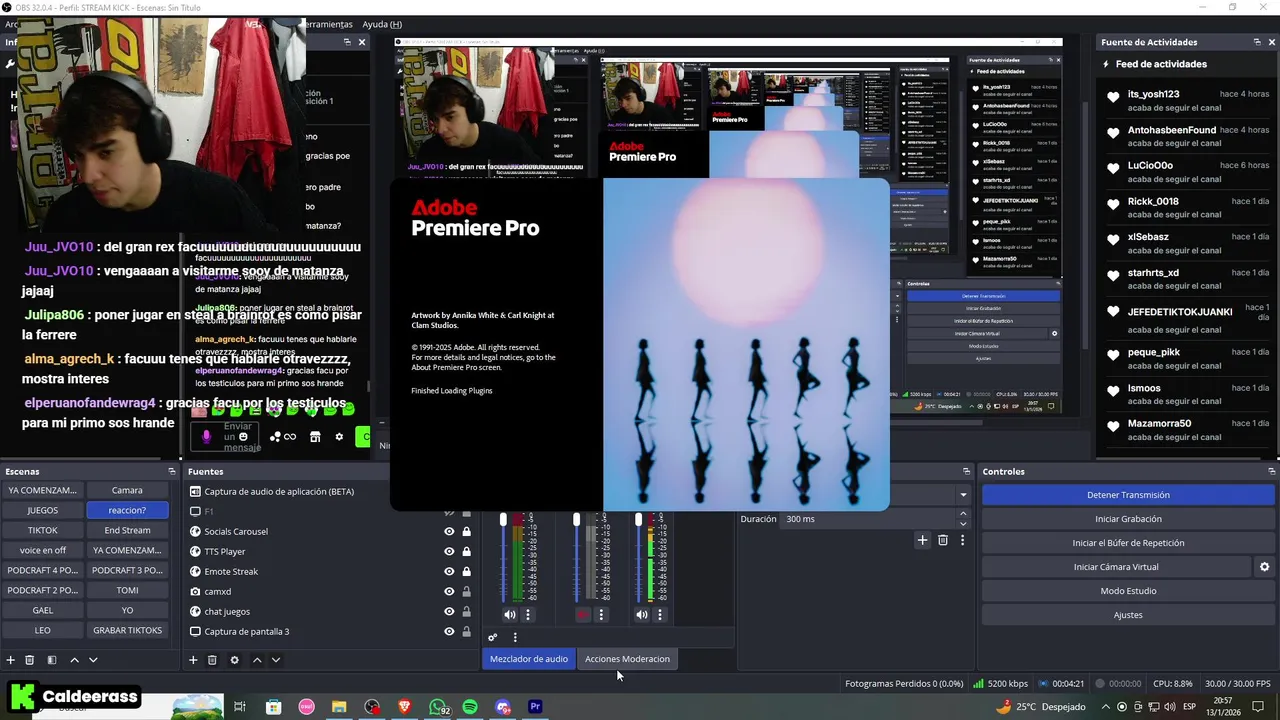
Task: Open advanced audio properties gears icon
Action: click(492, 637)
